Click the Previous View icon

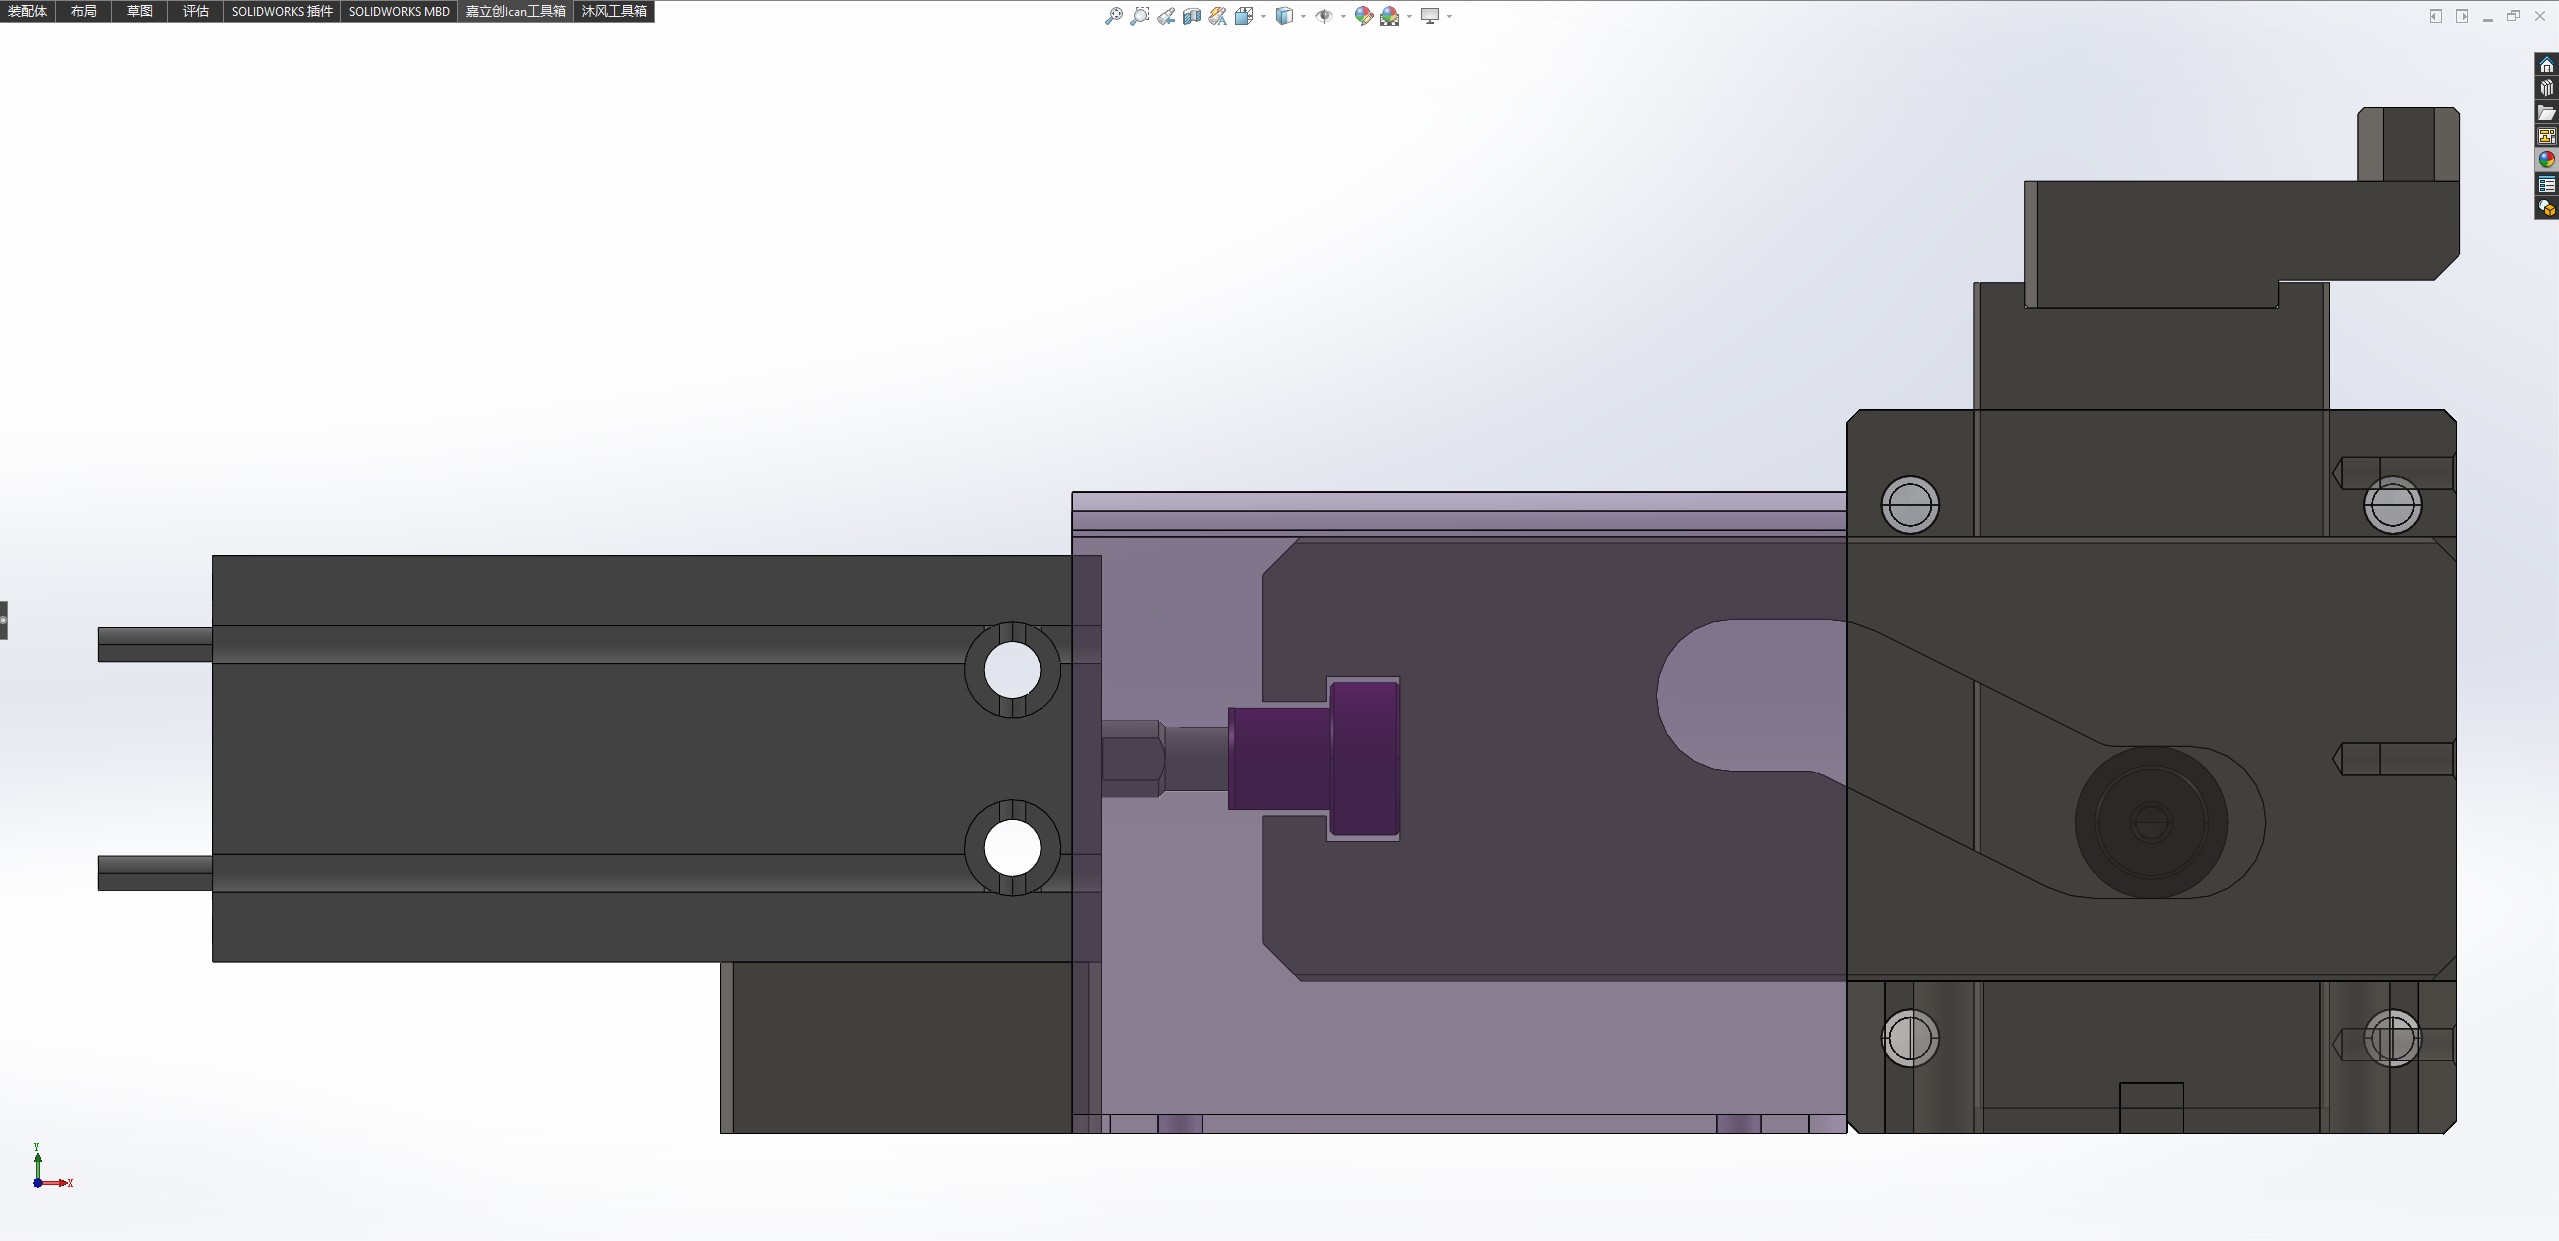[x=1166, y=16]
